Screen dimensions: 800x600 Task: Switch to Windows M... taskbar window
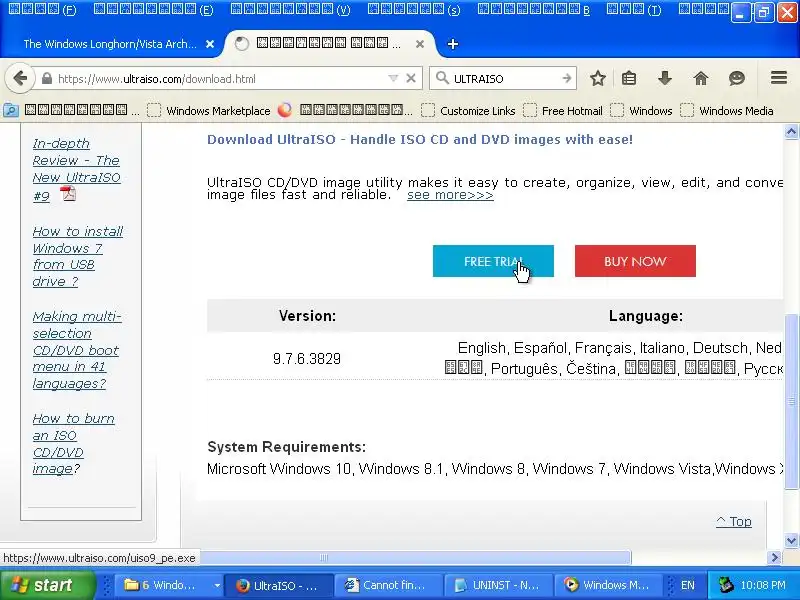pos(609,585)
